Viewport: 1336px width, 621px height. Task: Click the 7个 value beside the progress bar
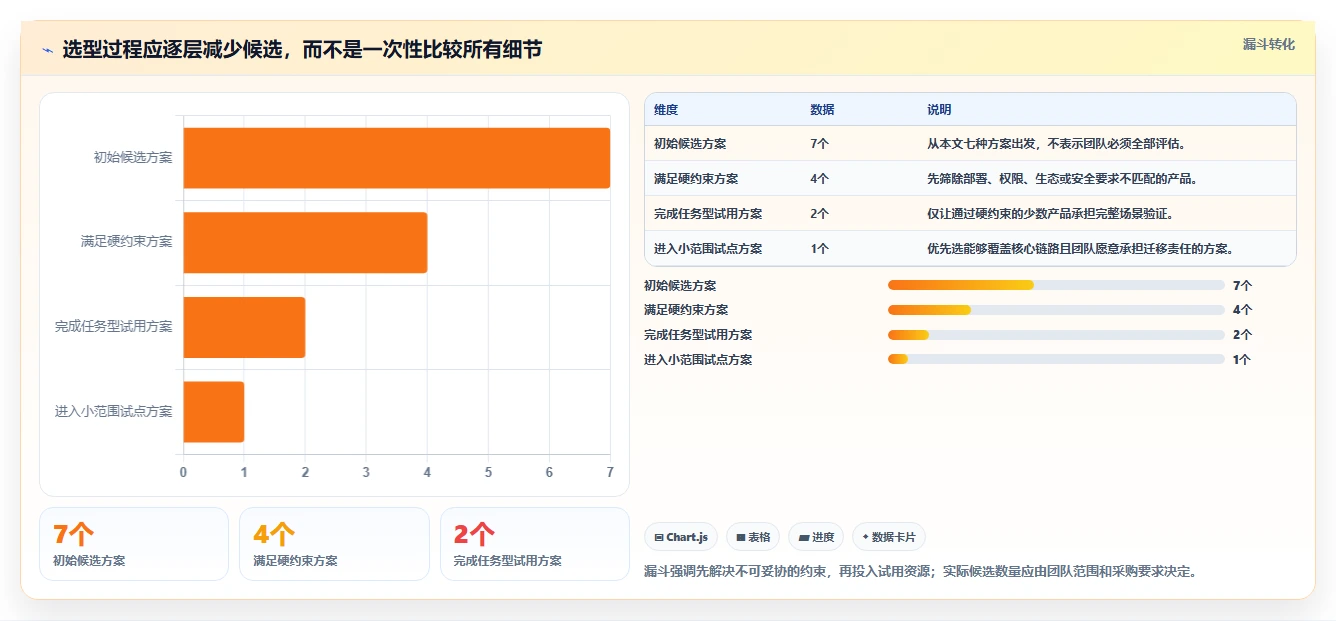(x=1242, y=286)
